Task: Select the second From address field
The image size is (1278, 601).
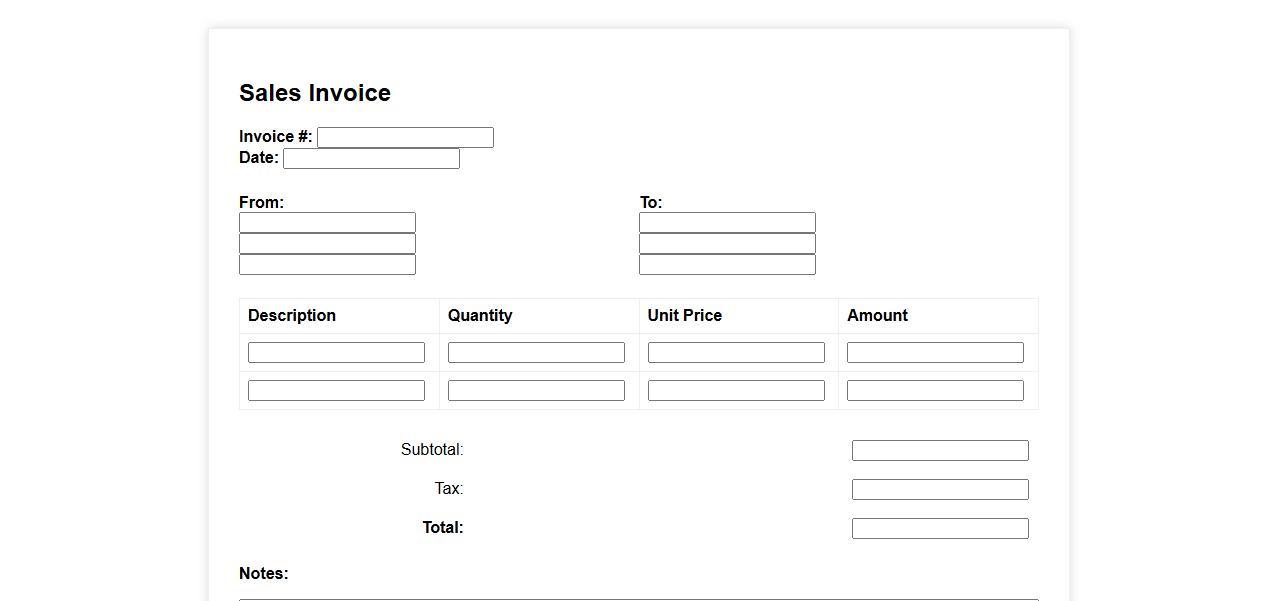Action: click(327, 243)
